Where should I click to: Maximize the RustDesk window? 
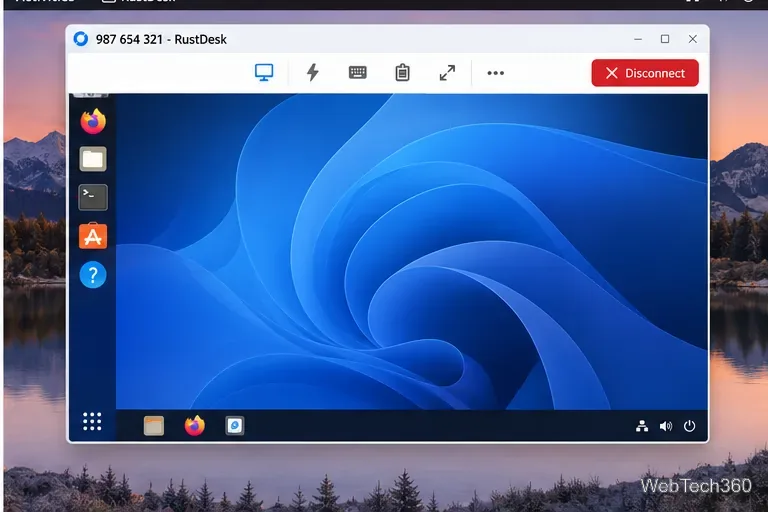click(665, 39)
